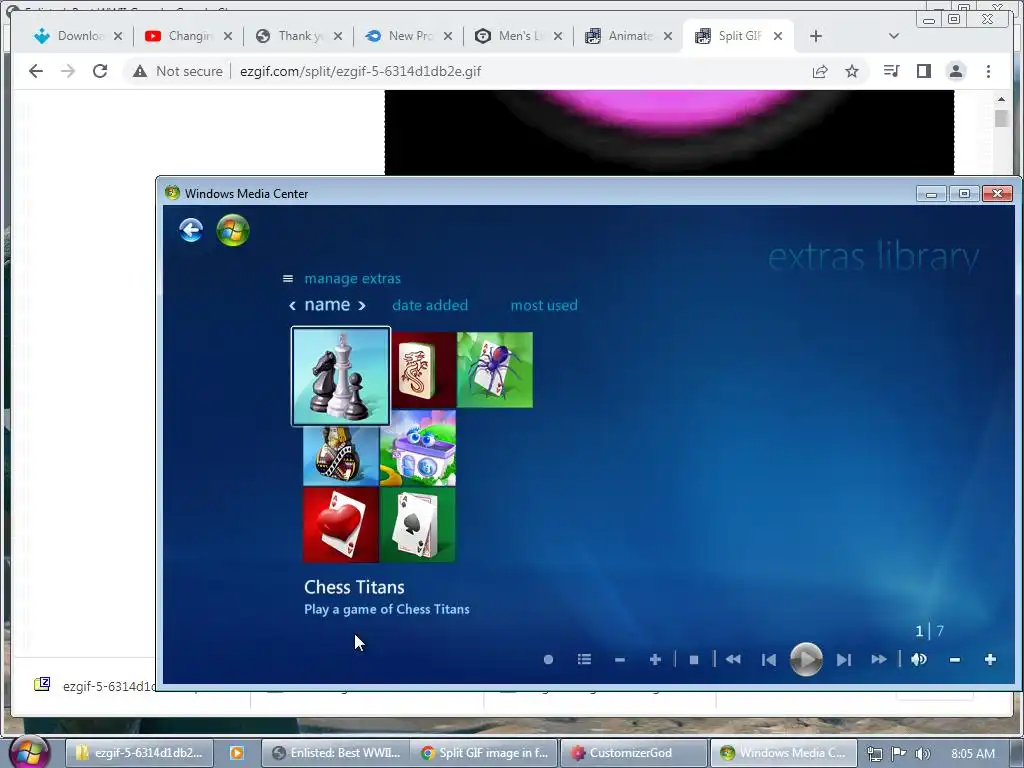Mute the Media Center volume
The width and height of the screenshot is (1024, 768).
click(918, 660)
